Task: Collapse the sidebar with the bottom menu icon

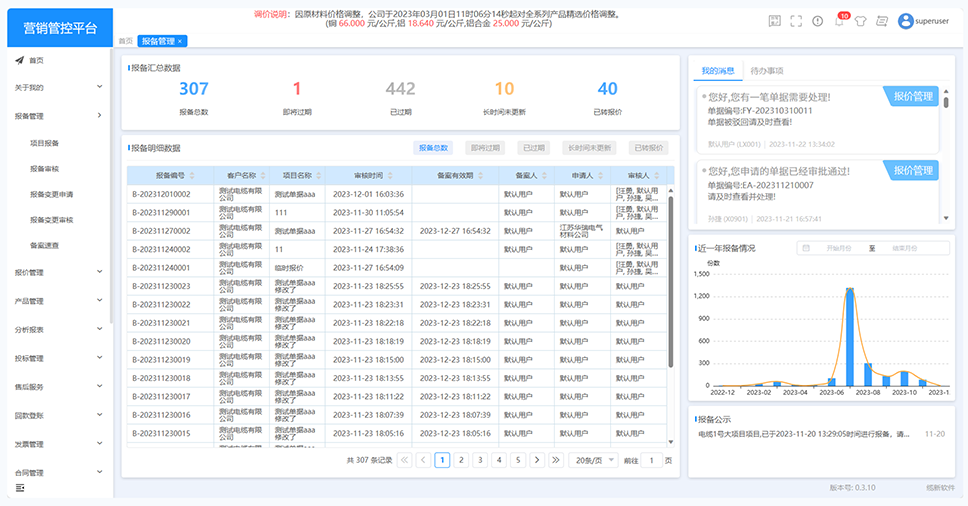Action: click(20, 488)
